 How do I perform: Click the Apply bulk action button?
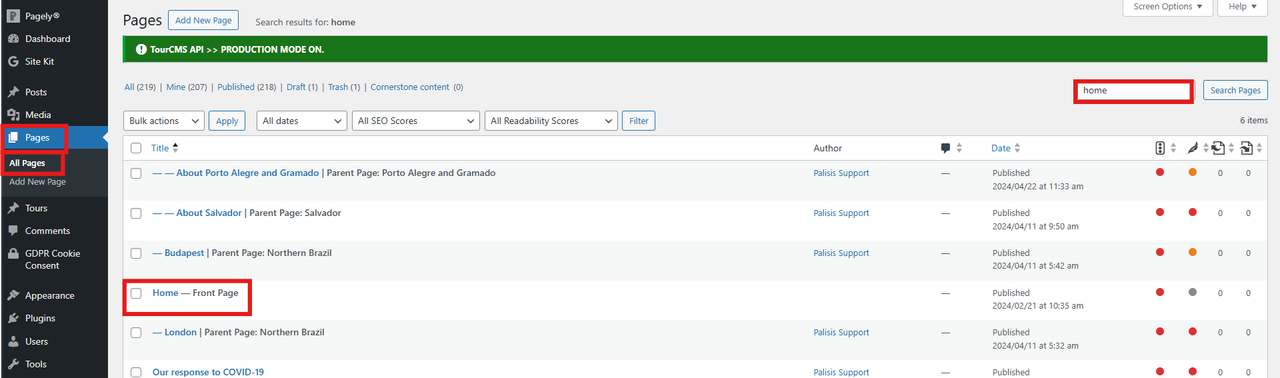(x=227, y=121)
